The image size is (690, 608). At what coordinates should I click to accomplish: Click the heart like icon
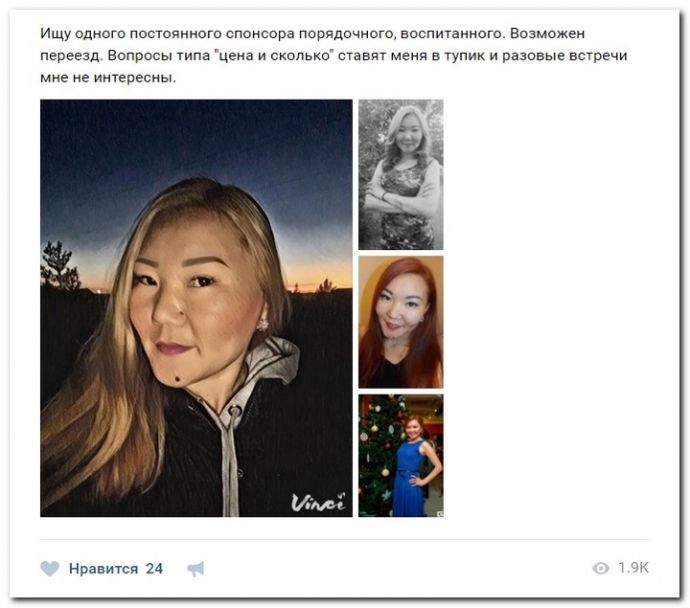(50, 568)
